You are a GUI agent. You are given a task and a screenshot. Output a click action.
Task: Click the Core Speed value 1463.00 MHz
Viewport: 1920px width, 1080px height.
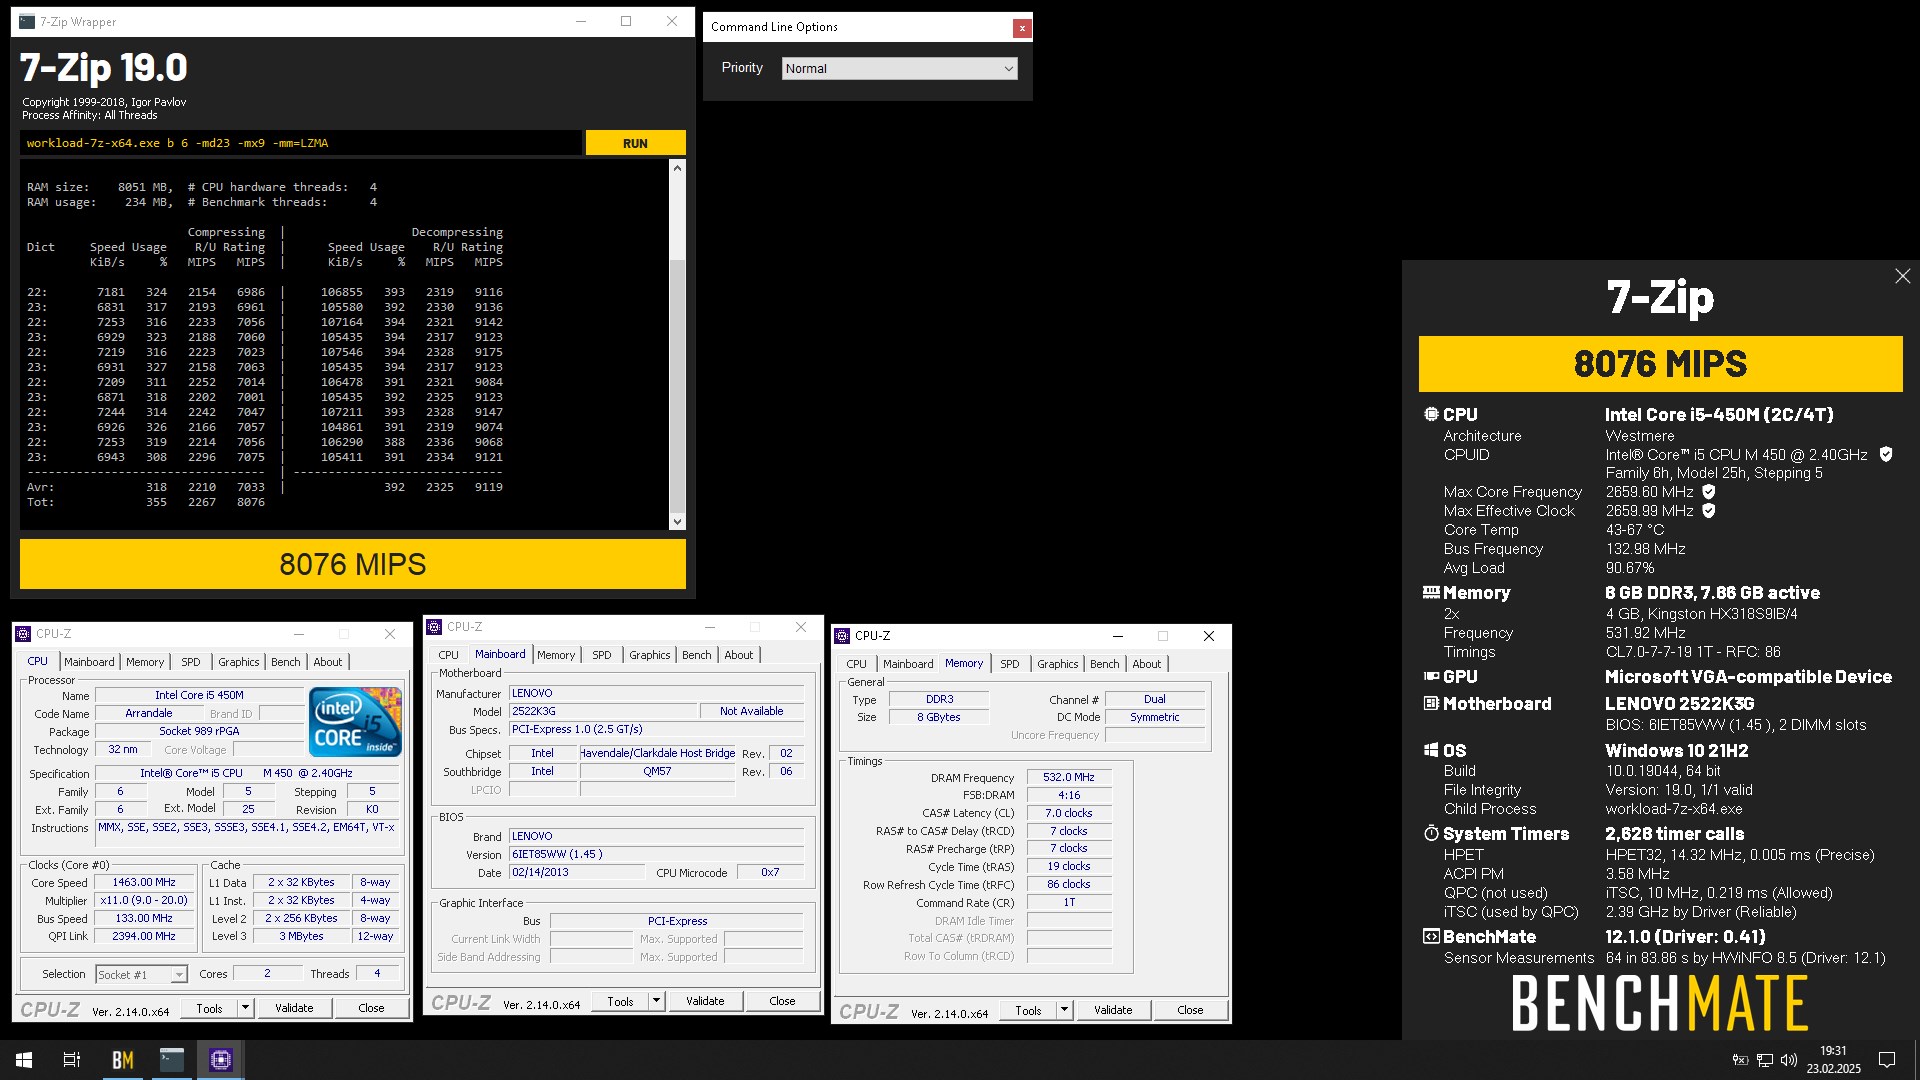pos(144,882)
